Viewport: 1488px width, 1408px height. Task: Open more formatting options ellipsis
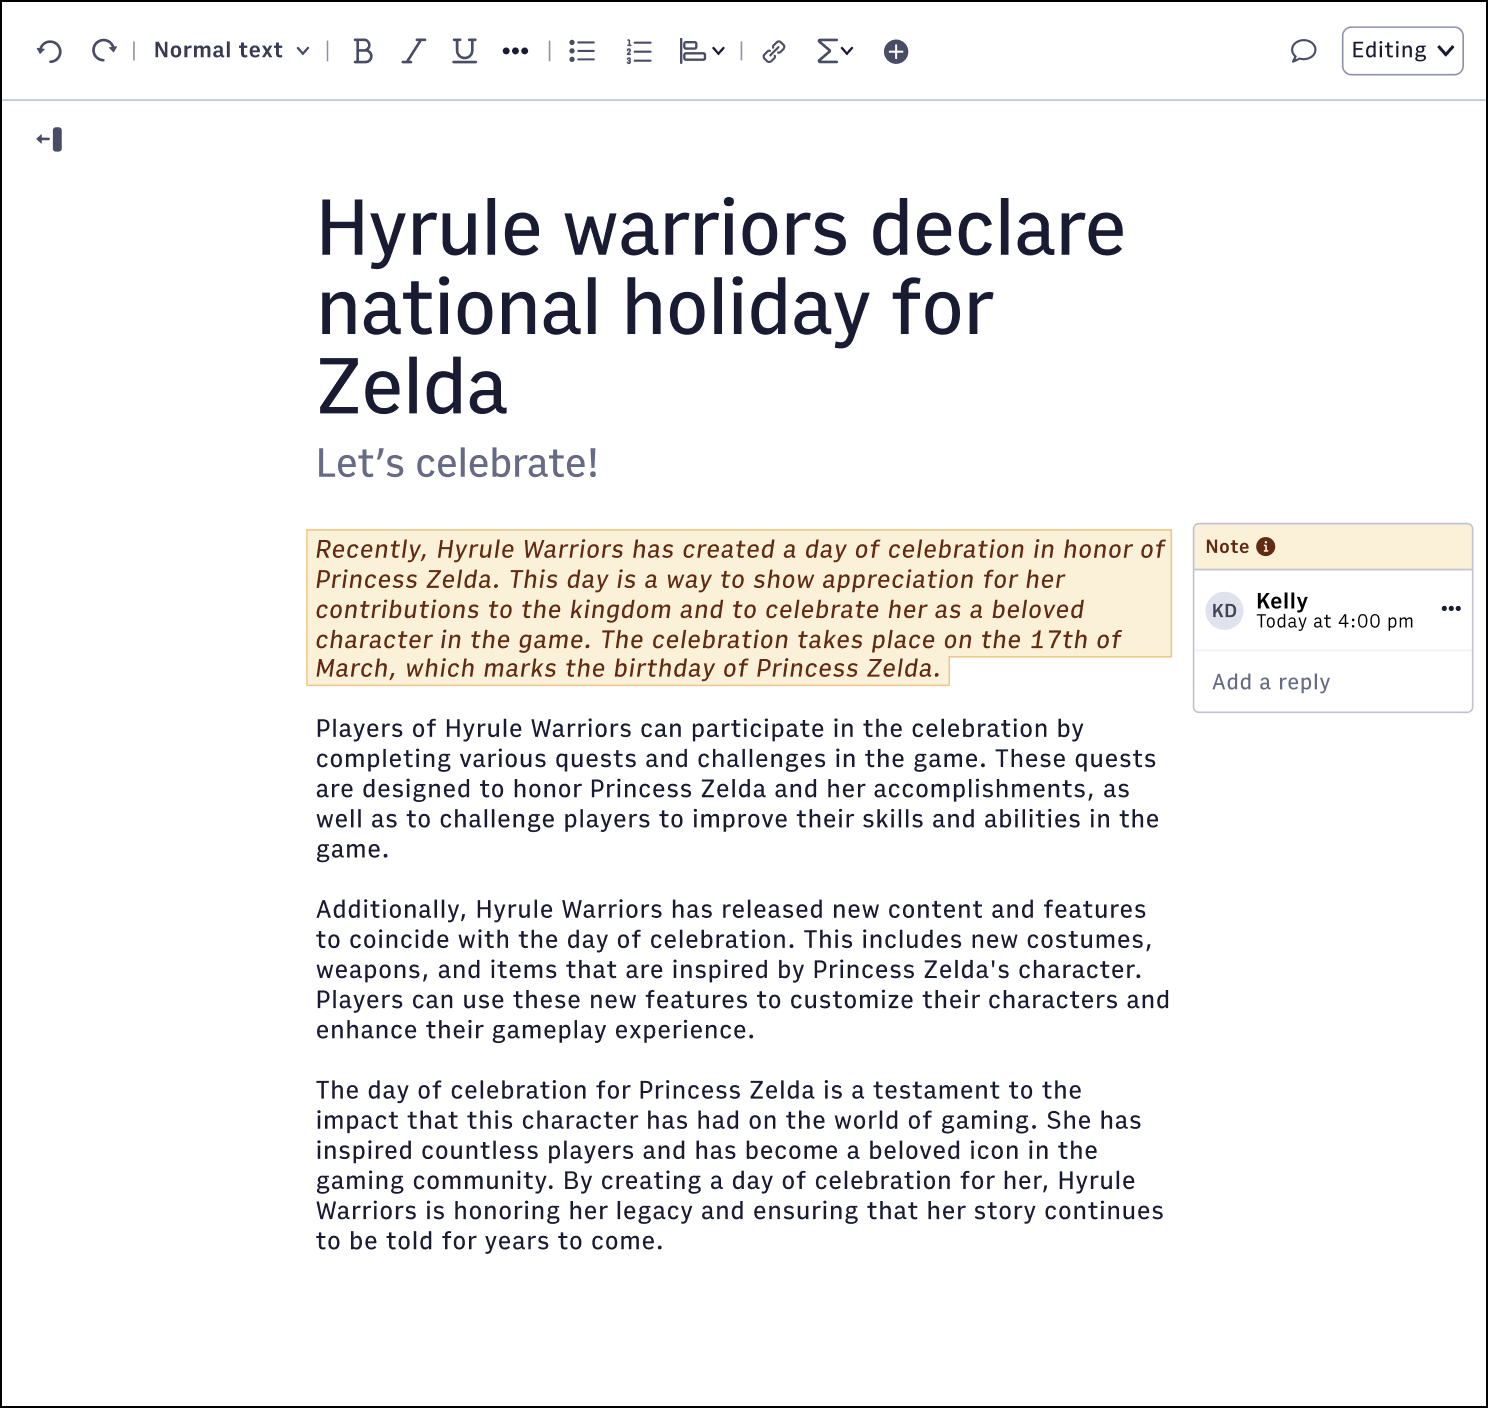[x=515, y=51]
